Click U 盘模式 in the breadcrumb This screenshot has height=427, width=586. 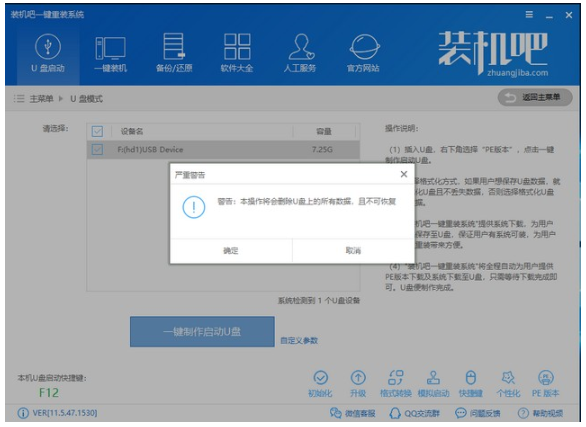point(86,99)
